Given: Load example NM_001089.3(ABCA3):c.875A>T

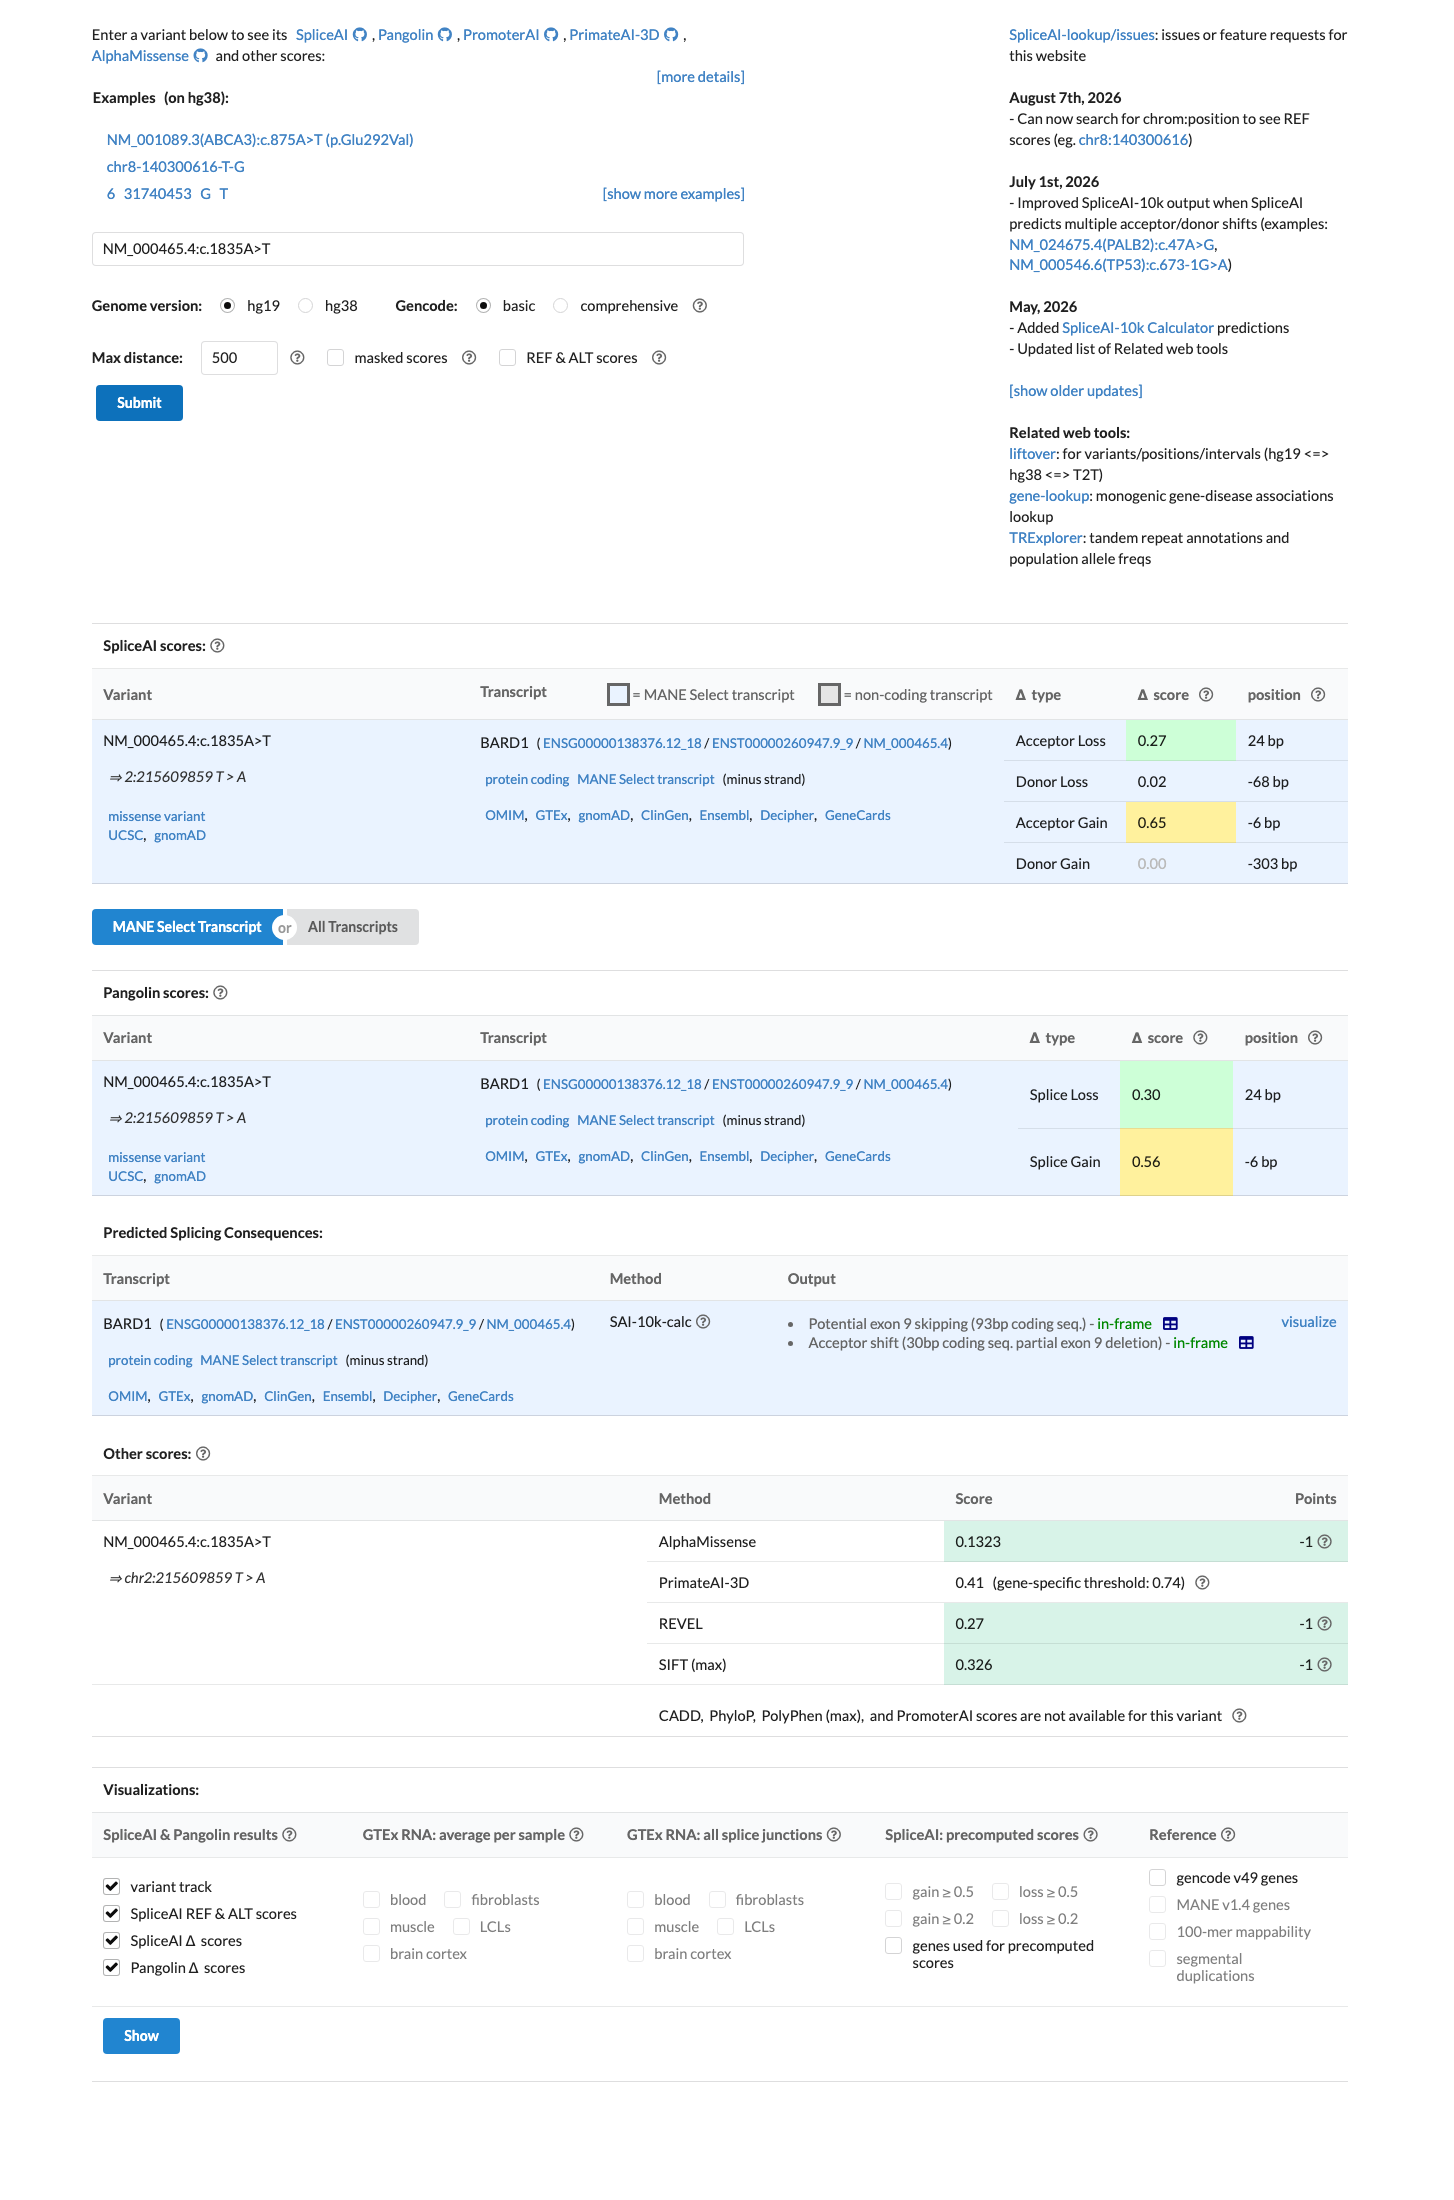Looking at the screenshot, I should click(260, 140).
